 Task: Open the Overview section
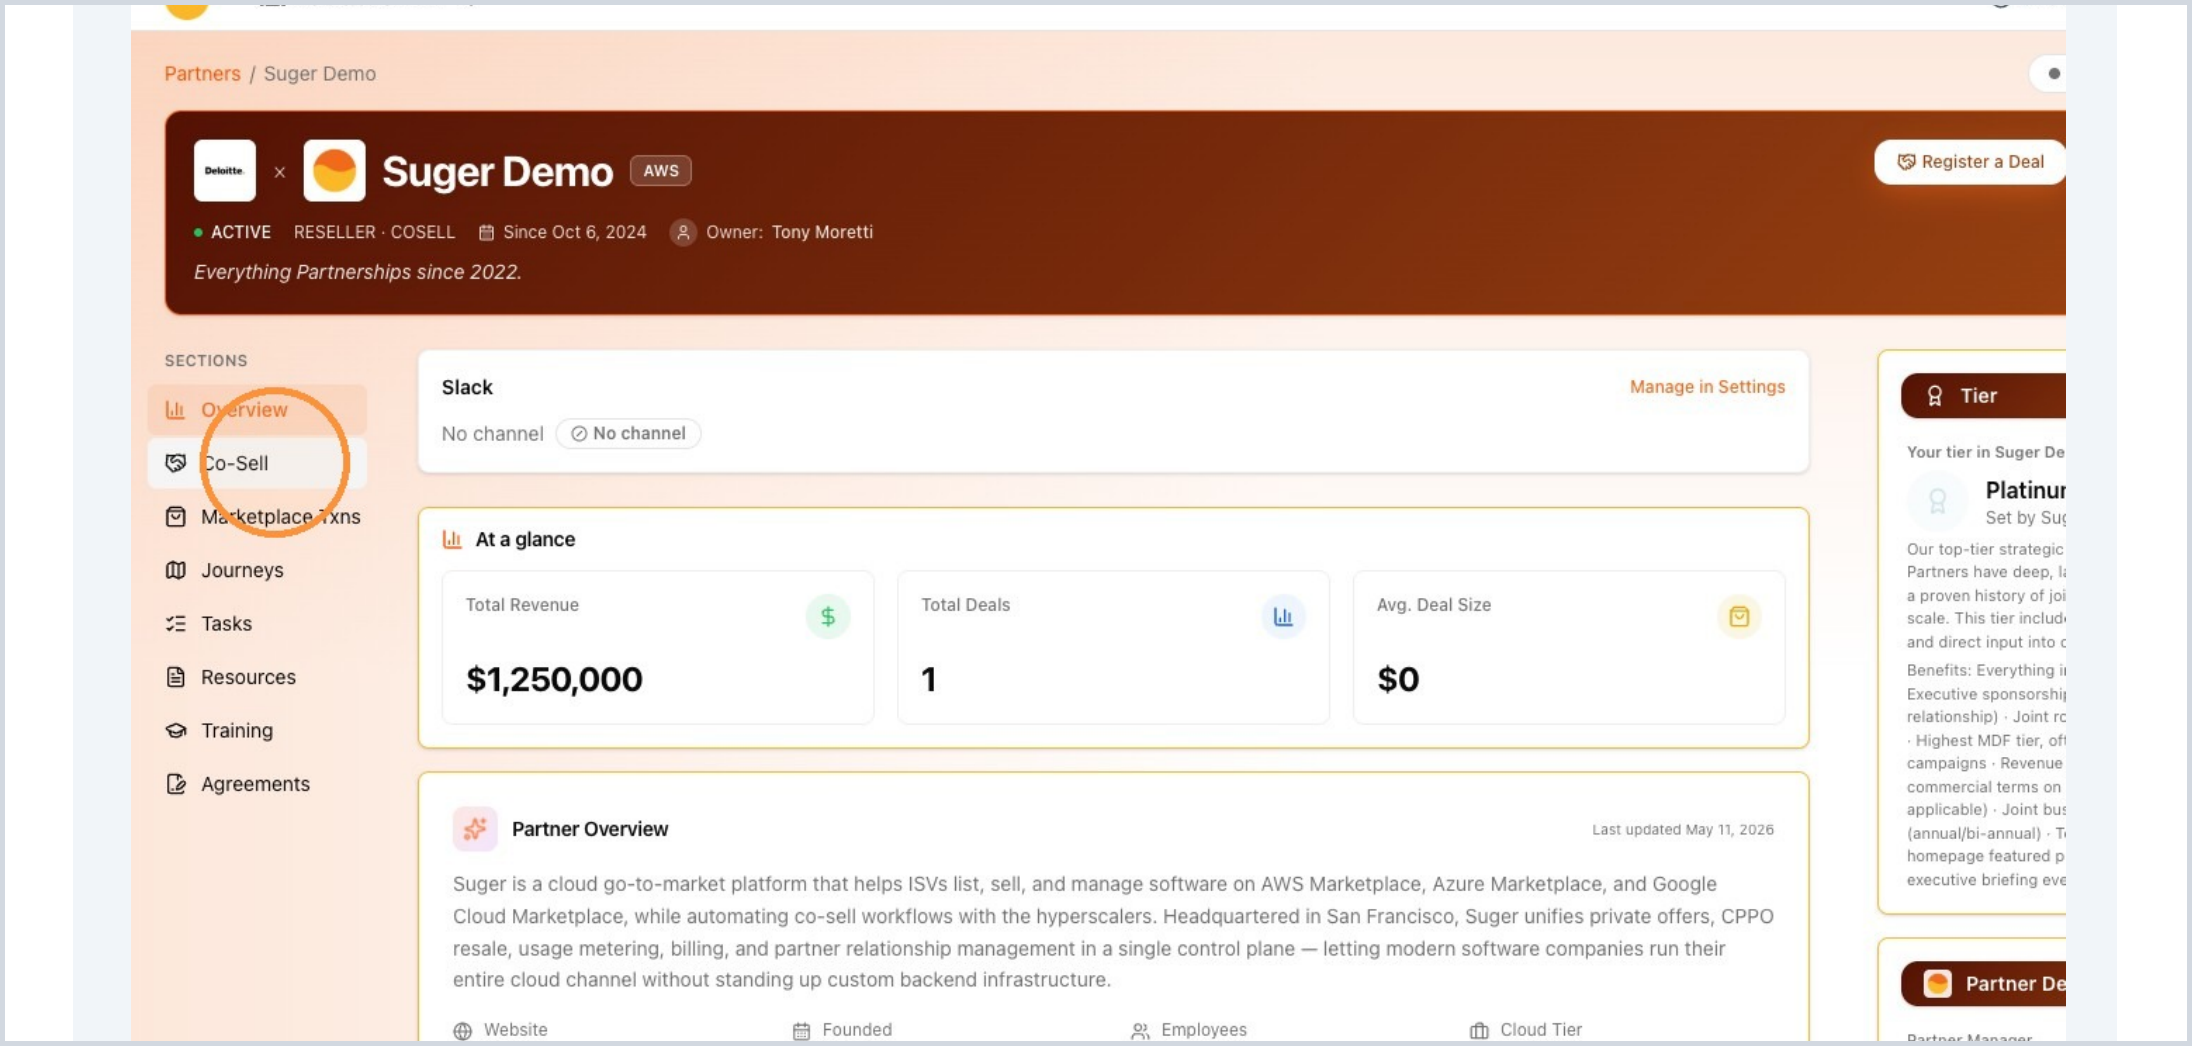[257, 410]
